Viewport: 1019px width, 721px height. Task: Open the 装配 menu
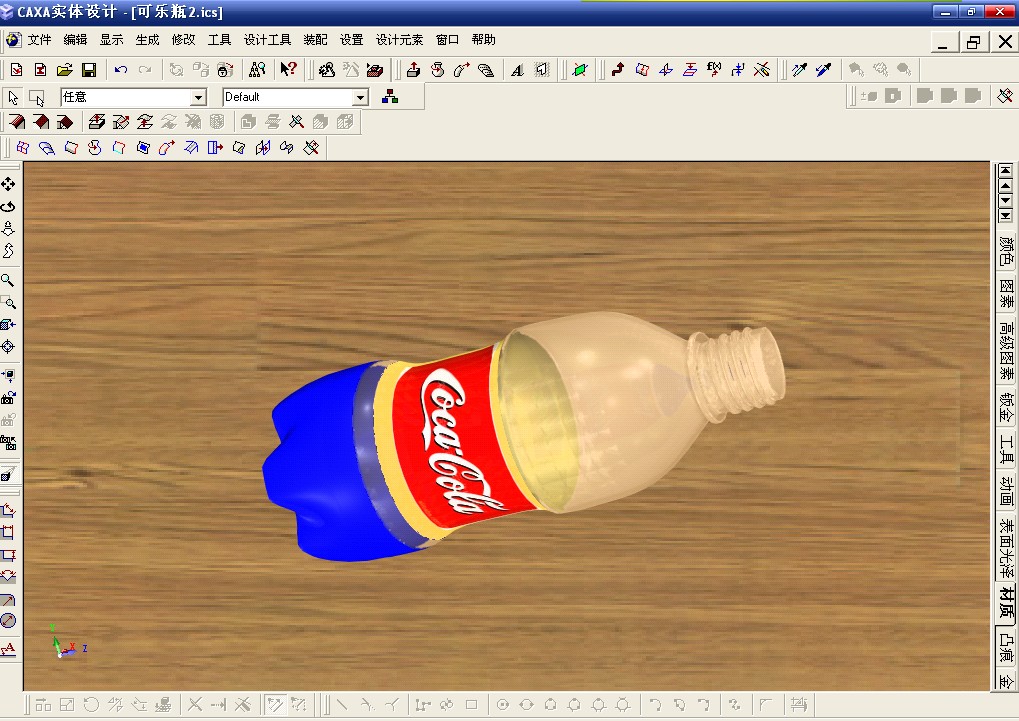[x=315, y=40]
